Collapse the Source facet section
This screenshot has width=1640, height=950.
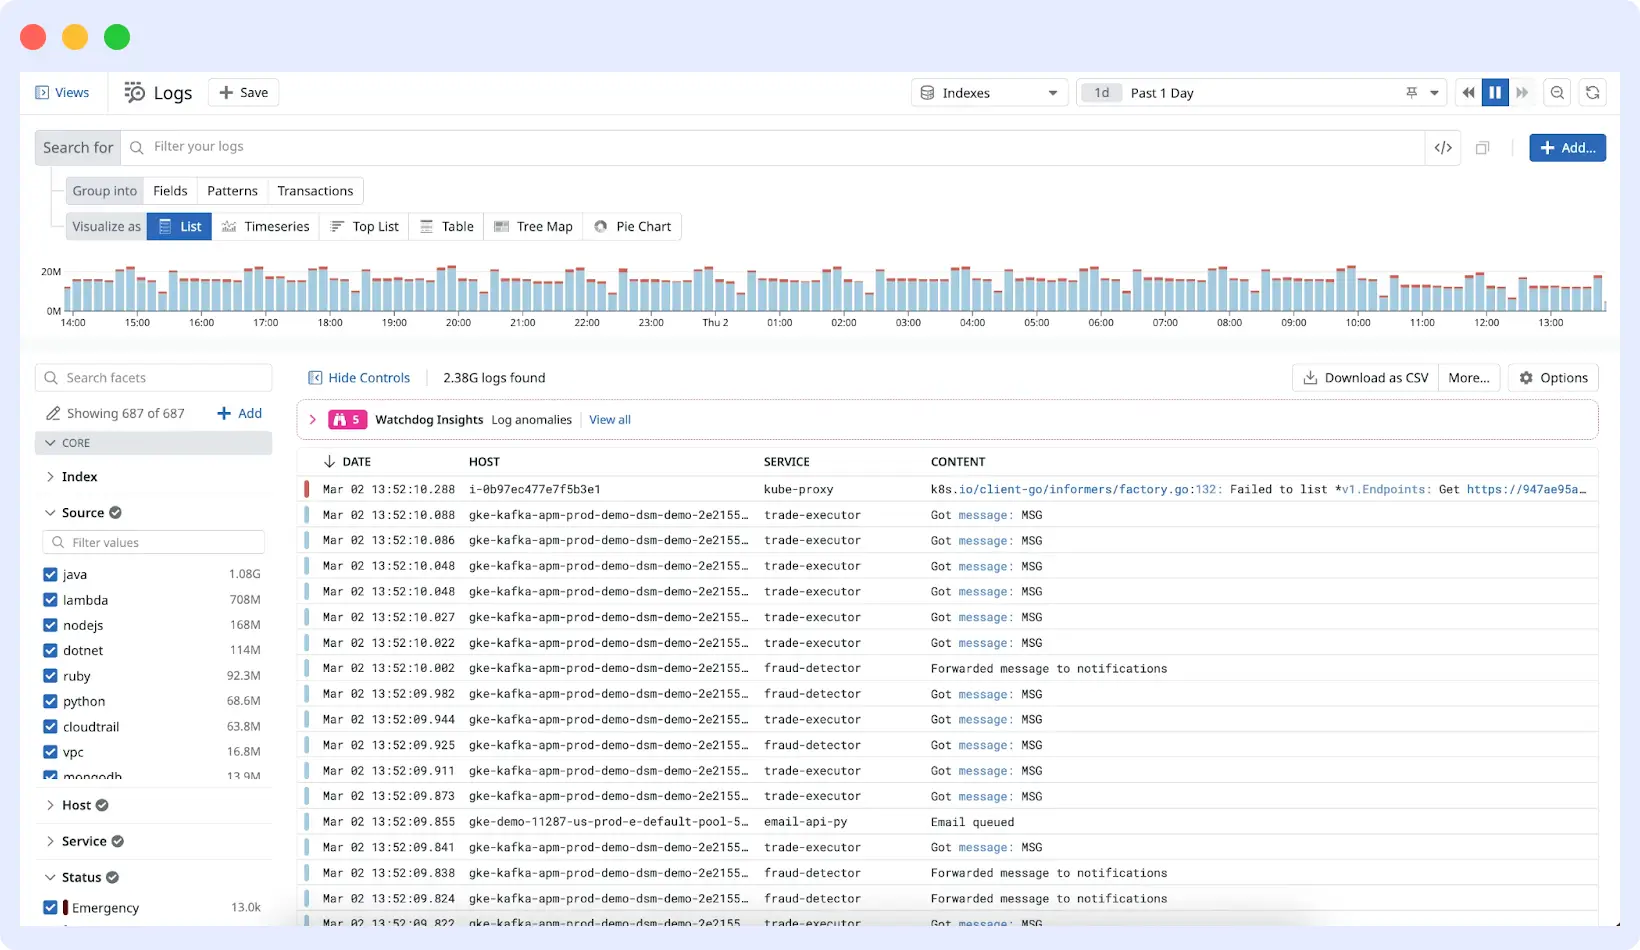click(51, 511)
